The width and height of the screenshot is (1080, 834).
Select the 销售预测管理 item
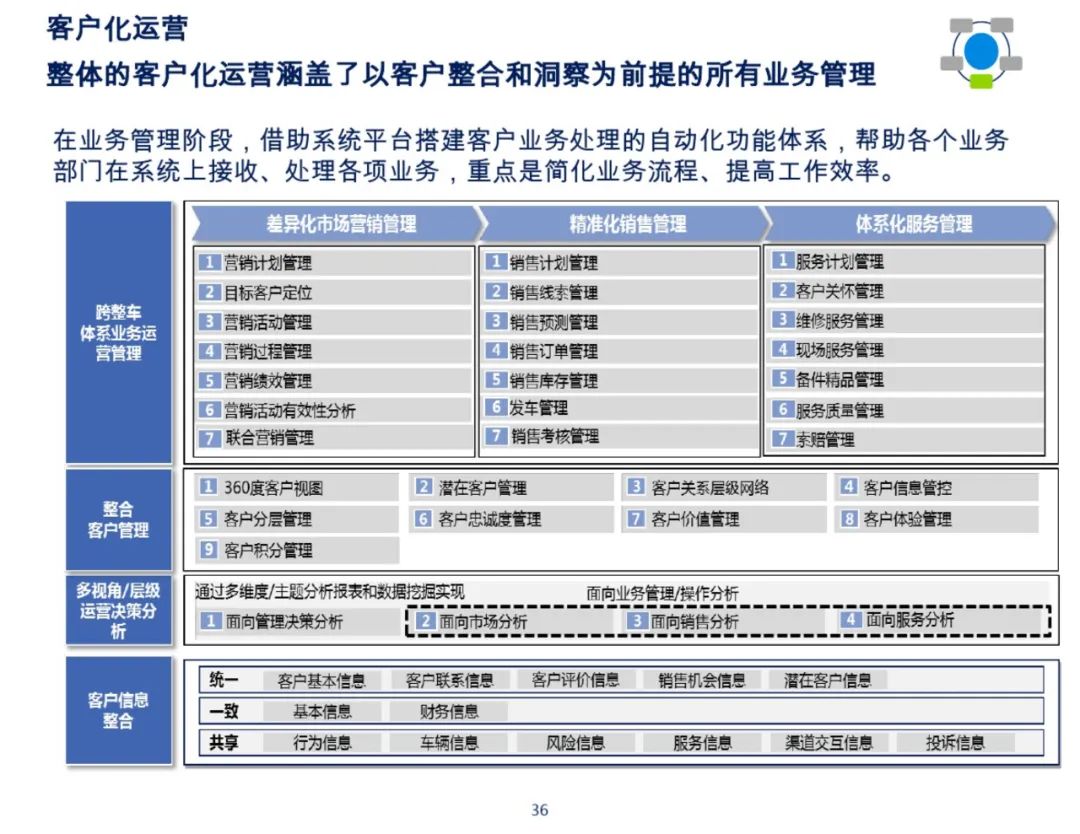(x=620, y=322)
